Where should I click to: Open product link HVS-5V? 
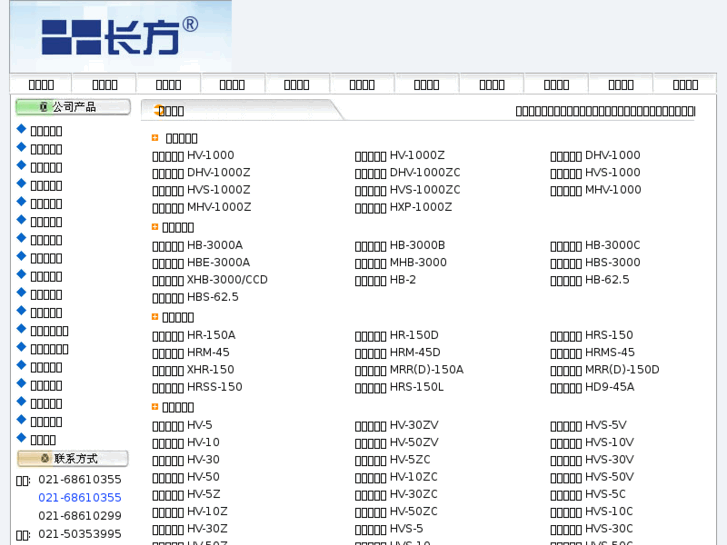588,425
